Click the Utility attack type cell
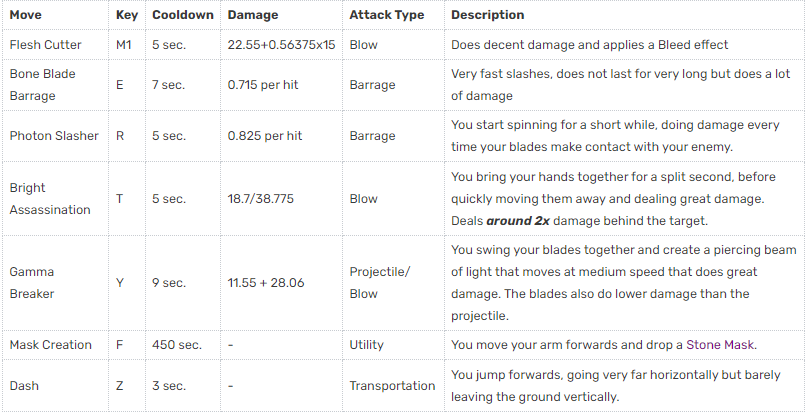This screenshot has width=811, height=415. (366, 345)
